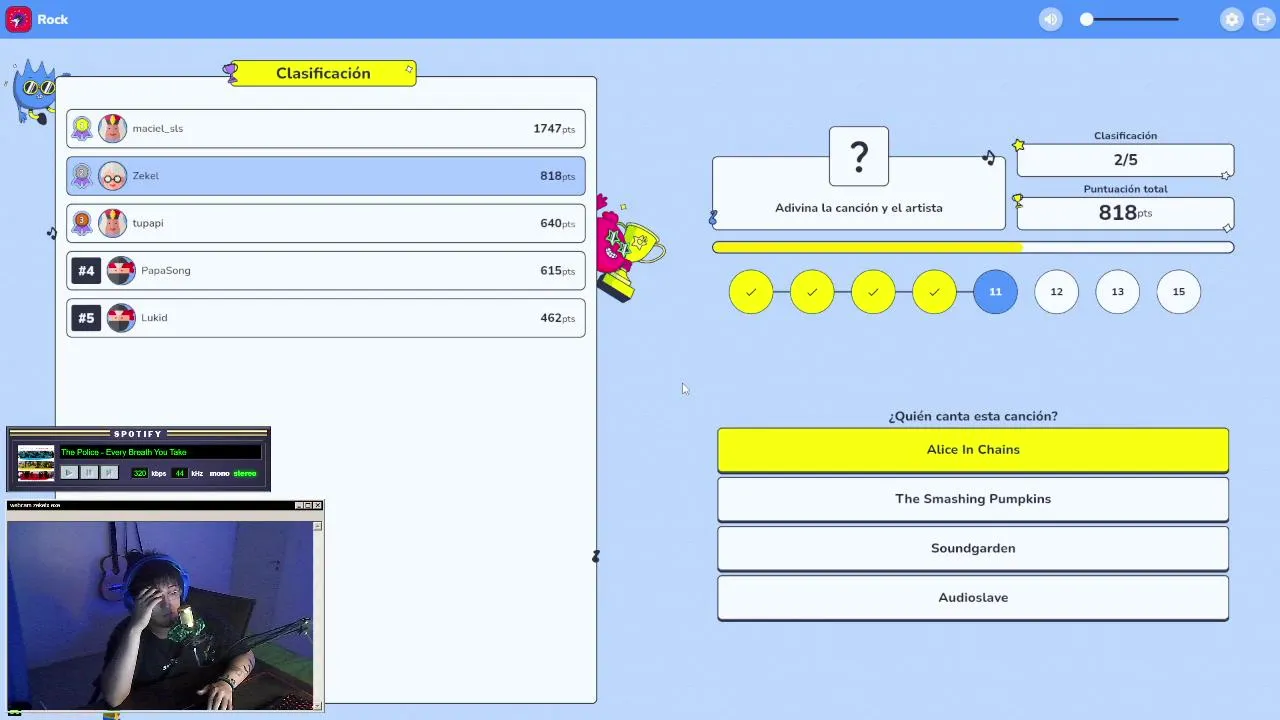Screen dimensions: 1280x720
Task: Click the round 15 circle
Action: click(1178, 292)
